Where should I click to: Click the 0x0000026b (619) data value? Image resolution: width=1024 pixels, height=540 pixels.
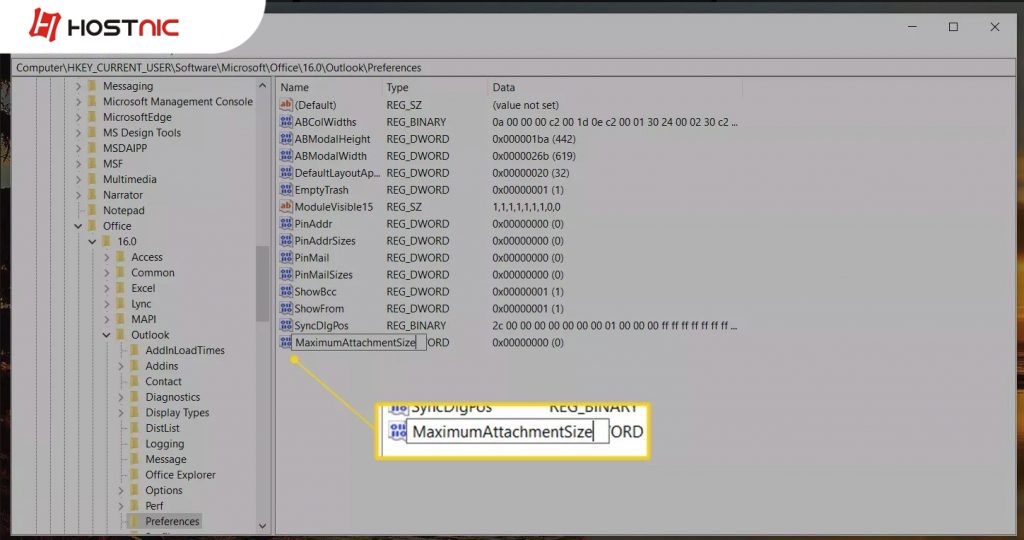(x=534, y=156)
